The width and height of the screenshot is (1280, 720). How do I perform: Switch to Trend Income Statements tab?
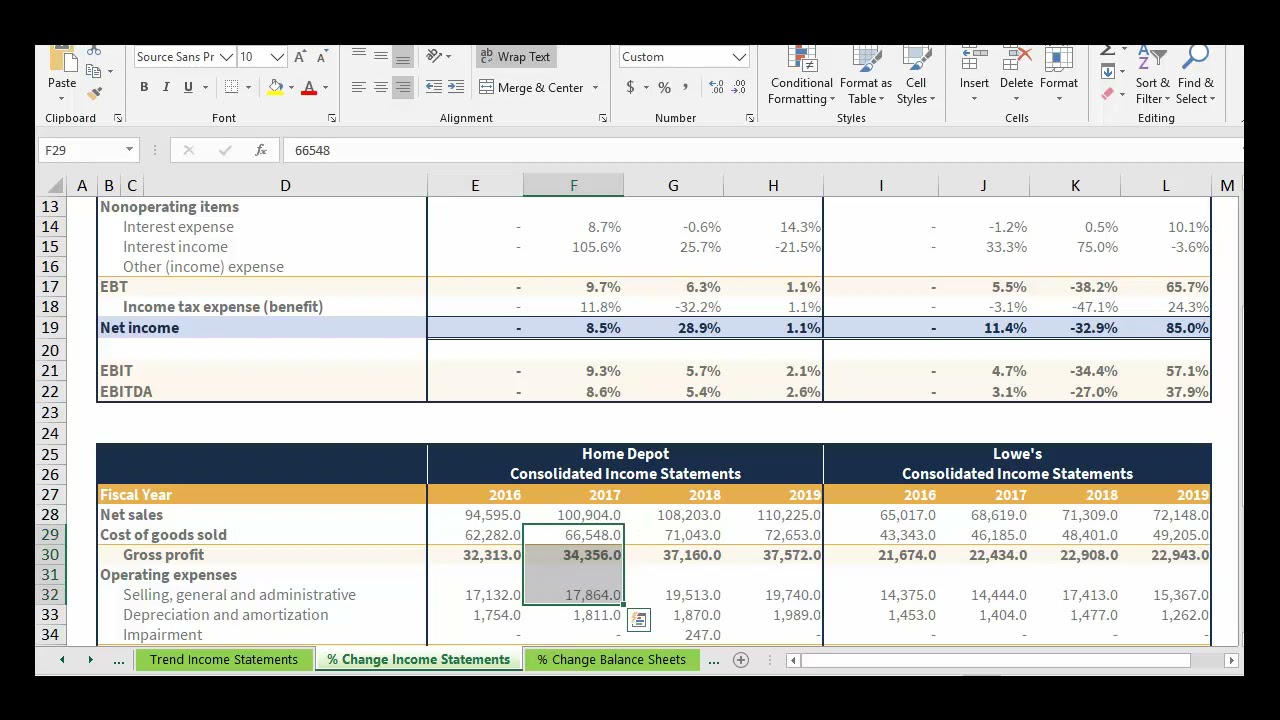pos(224,660)
